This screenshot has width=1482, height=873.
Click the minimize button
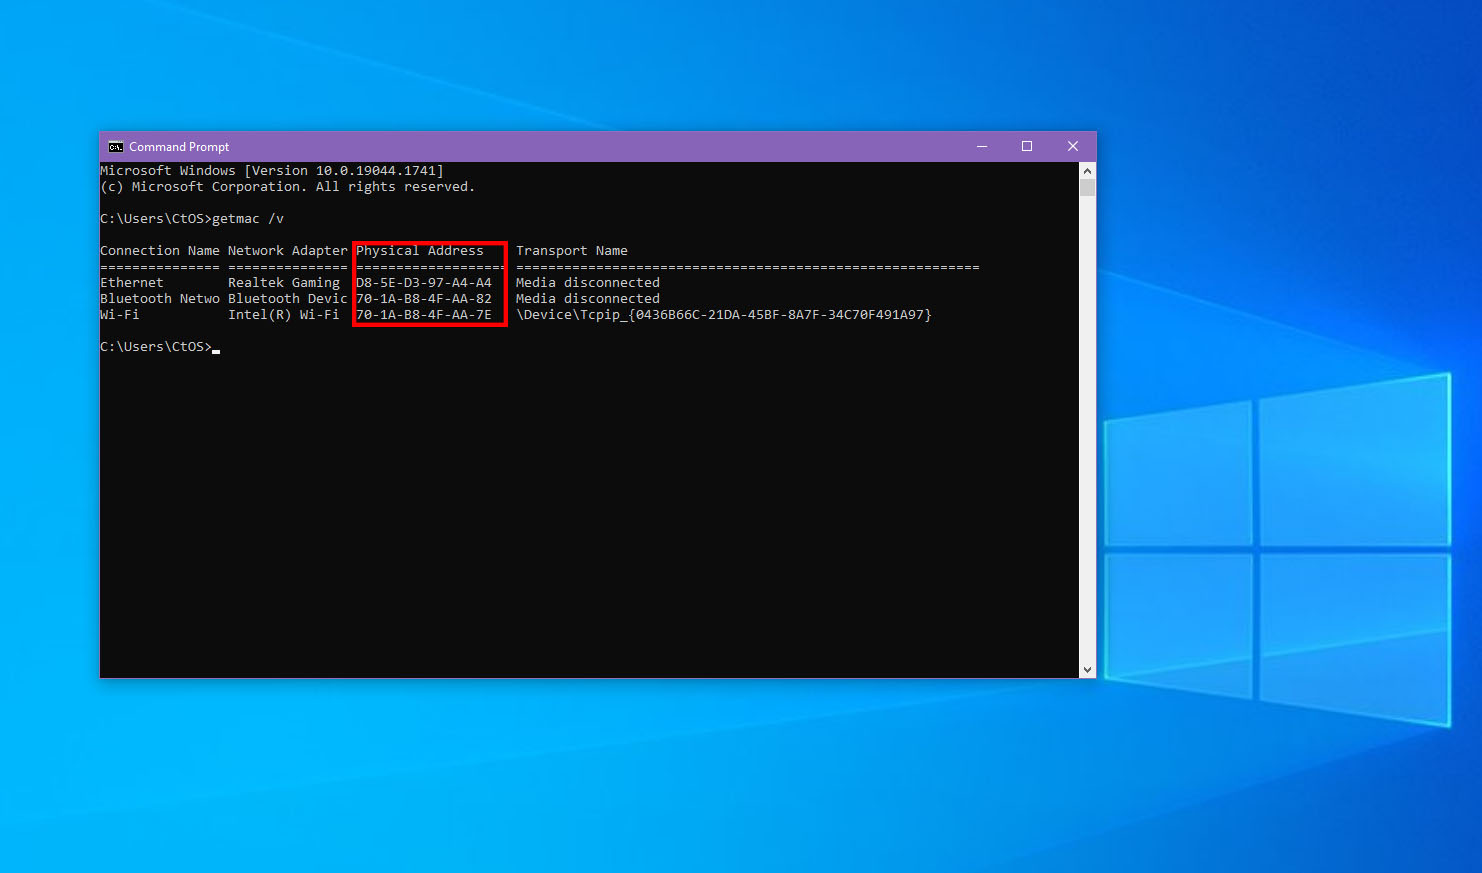981,146
